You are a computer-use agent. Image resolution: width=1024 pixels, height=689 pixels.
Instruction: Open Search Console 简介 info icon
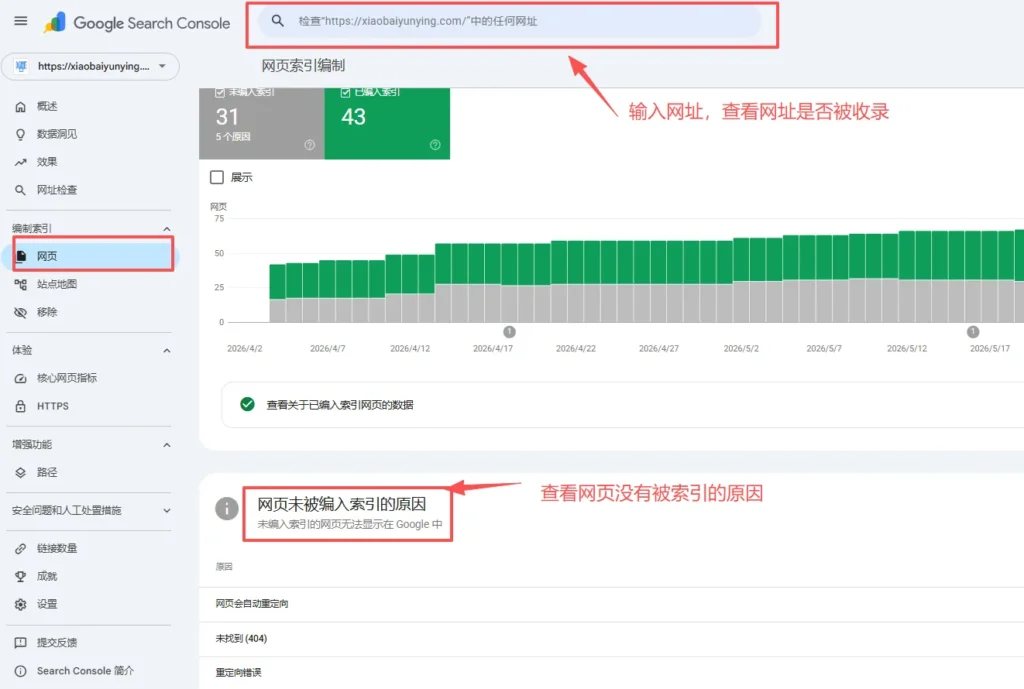[20, 671]
